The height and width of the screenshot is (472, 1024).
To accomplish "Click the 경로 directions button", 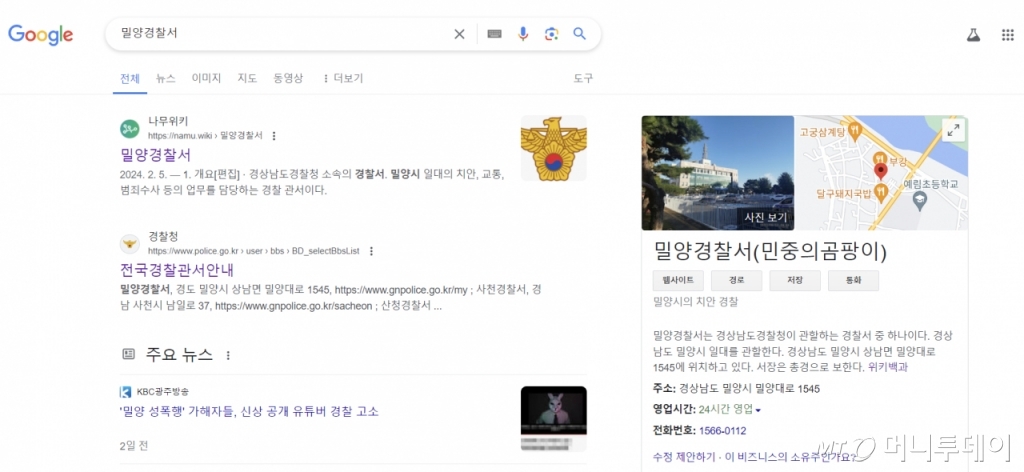I will click(737, 281).
